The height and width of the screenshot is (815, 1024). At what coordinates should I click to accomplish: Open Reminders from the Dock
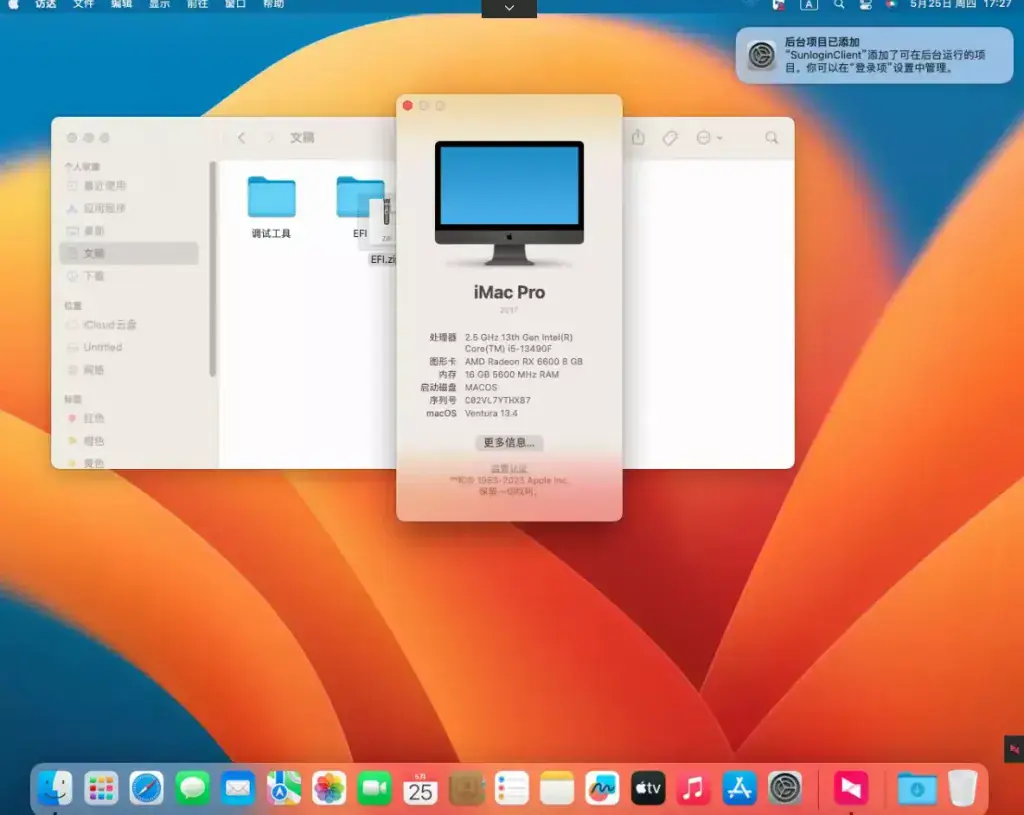511,788
